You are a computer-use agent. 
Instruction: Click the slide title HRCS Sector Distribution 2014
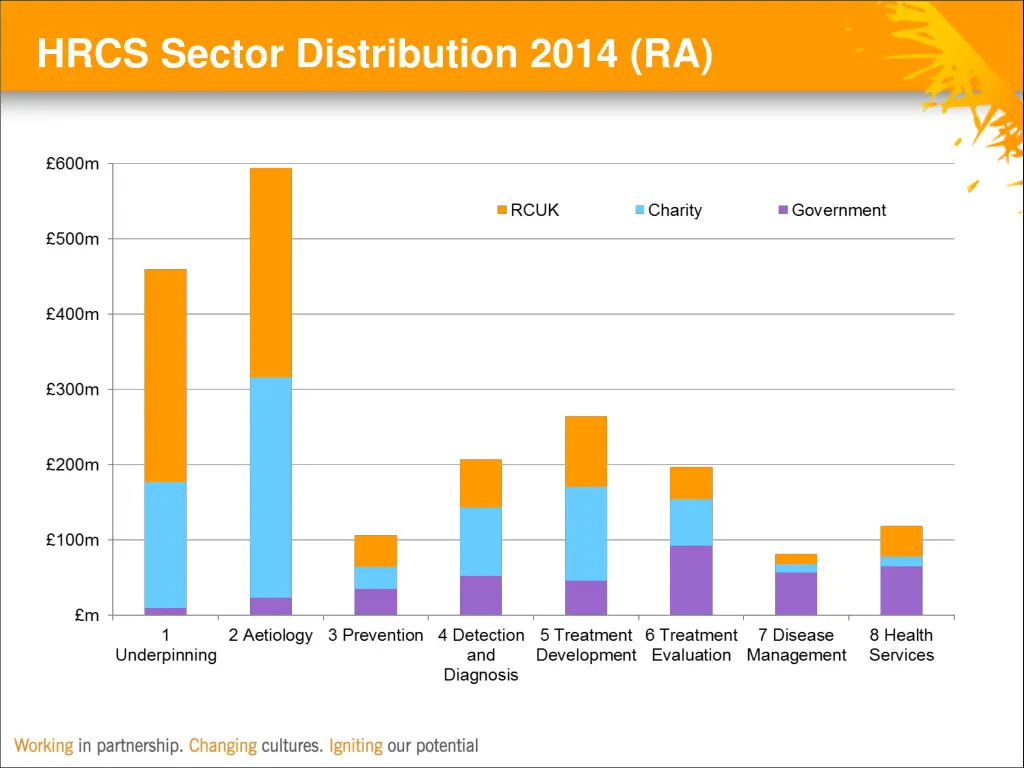click(375, 54)
